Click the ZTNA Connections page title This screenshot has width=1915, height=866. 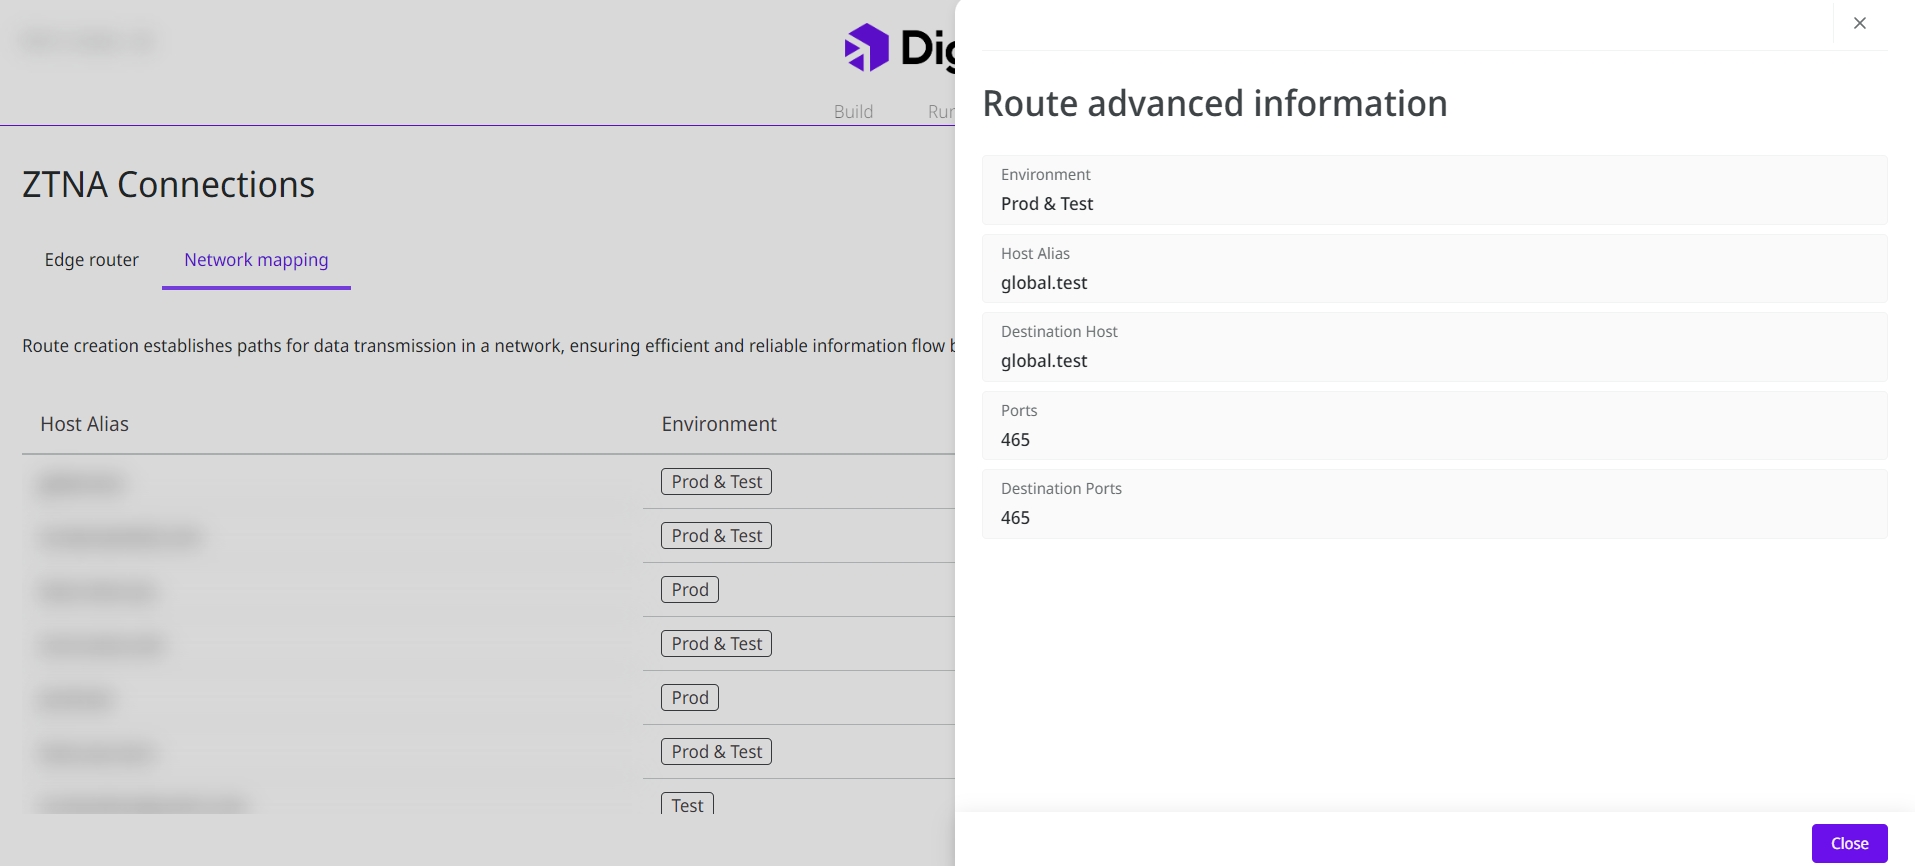(168, 185)
